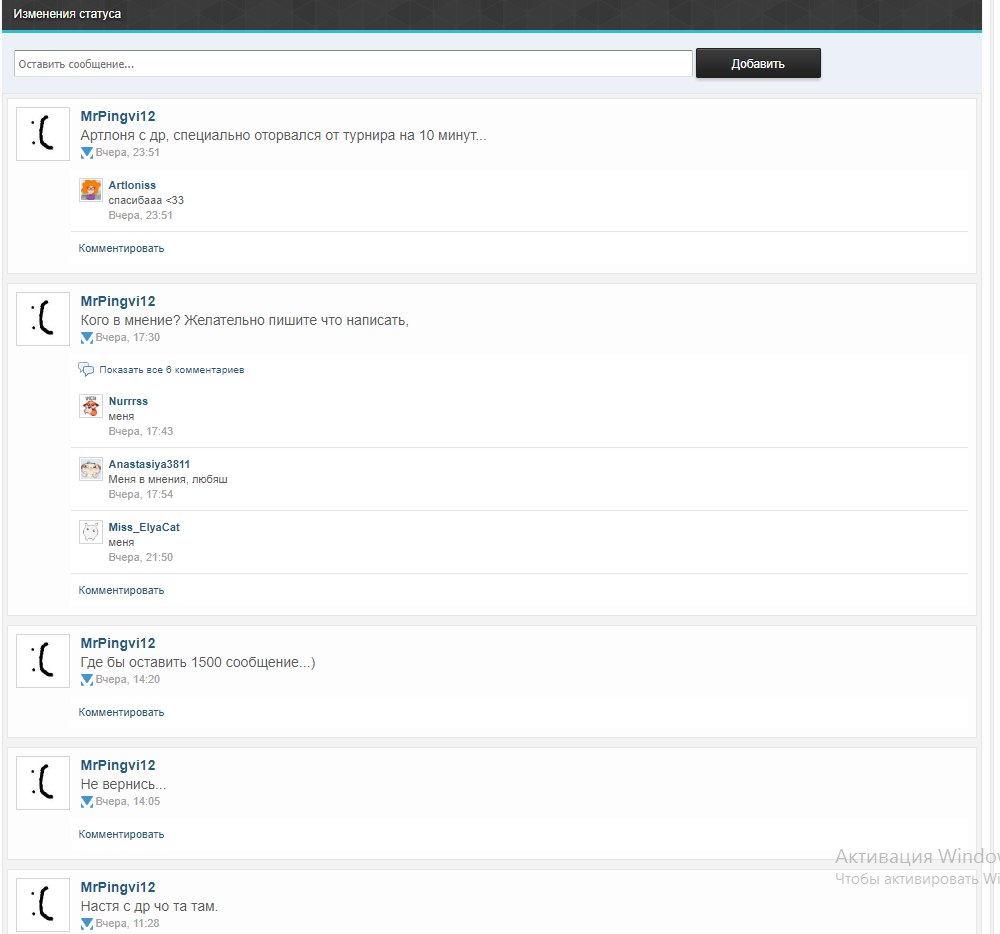Screen dimensions: 1000x934
Task: Open Miss_ElyaCat profile link
Action: click(x=144, y=527)
